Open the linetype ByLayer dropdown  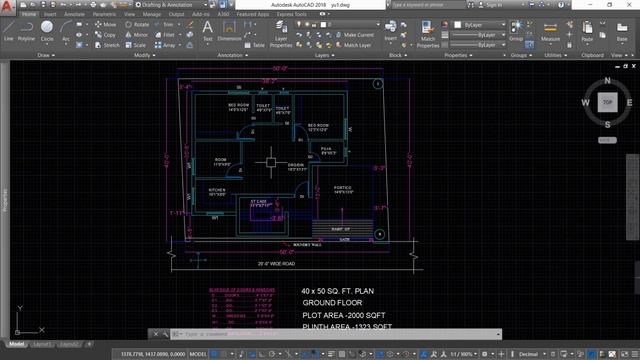pyautogui.click(x=478, y=45)
